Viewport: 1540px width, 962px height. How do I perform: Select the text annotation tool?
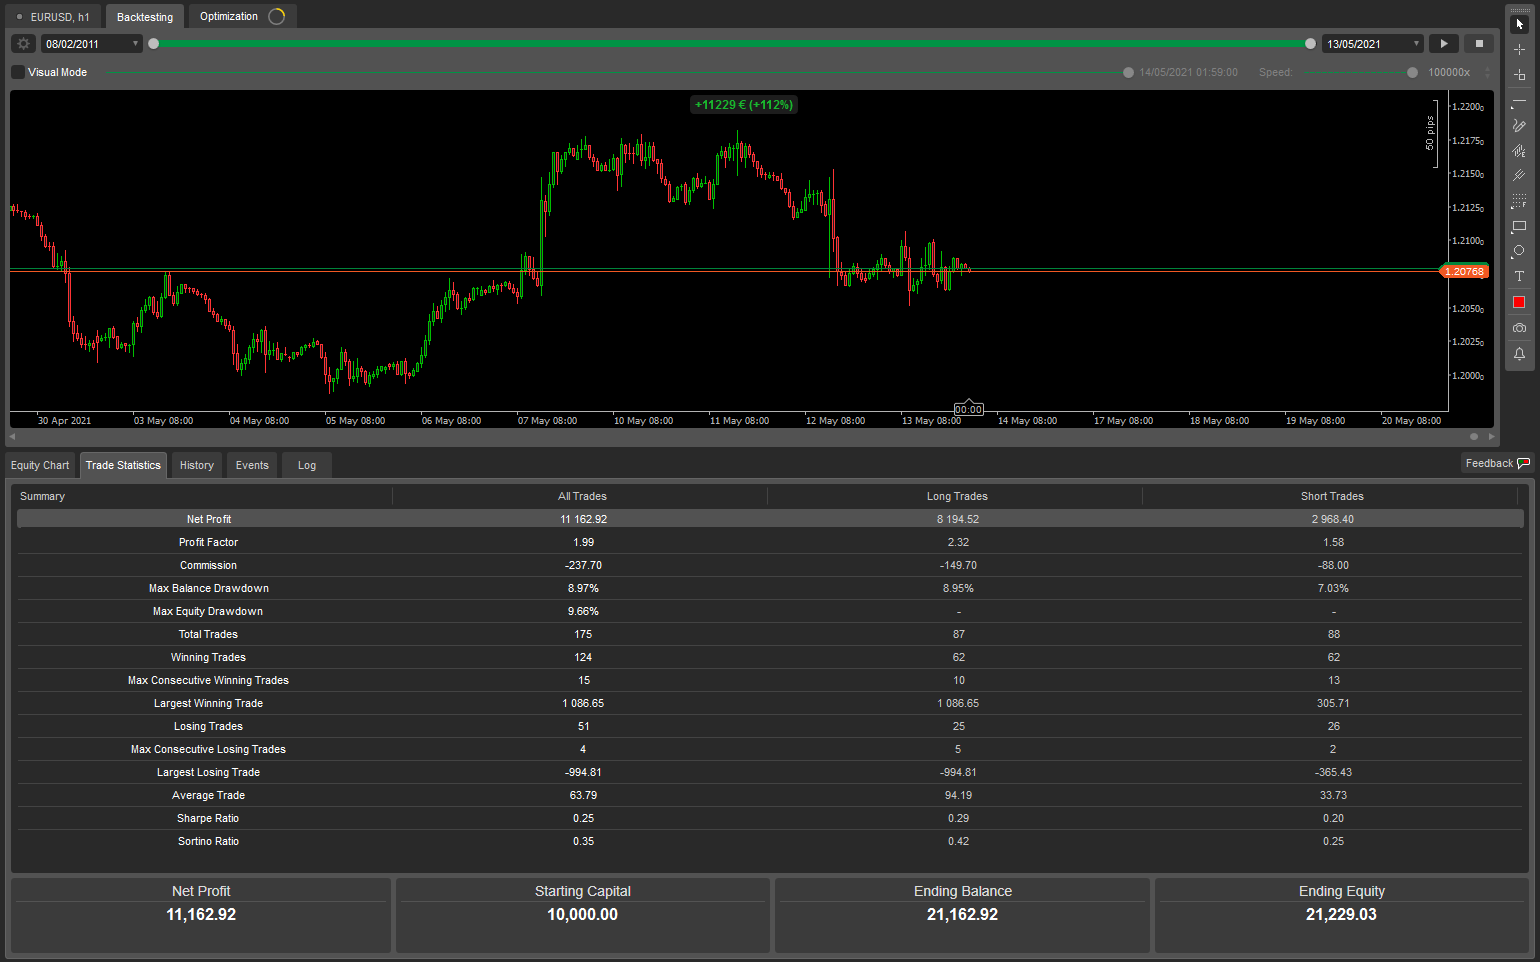(1519, 277)
